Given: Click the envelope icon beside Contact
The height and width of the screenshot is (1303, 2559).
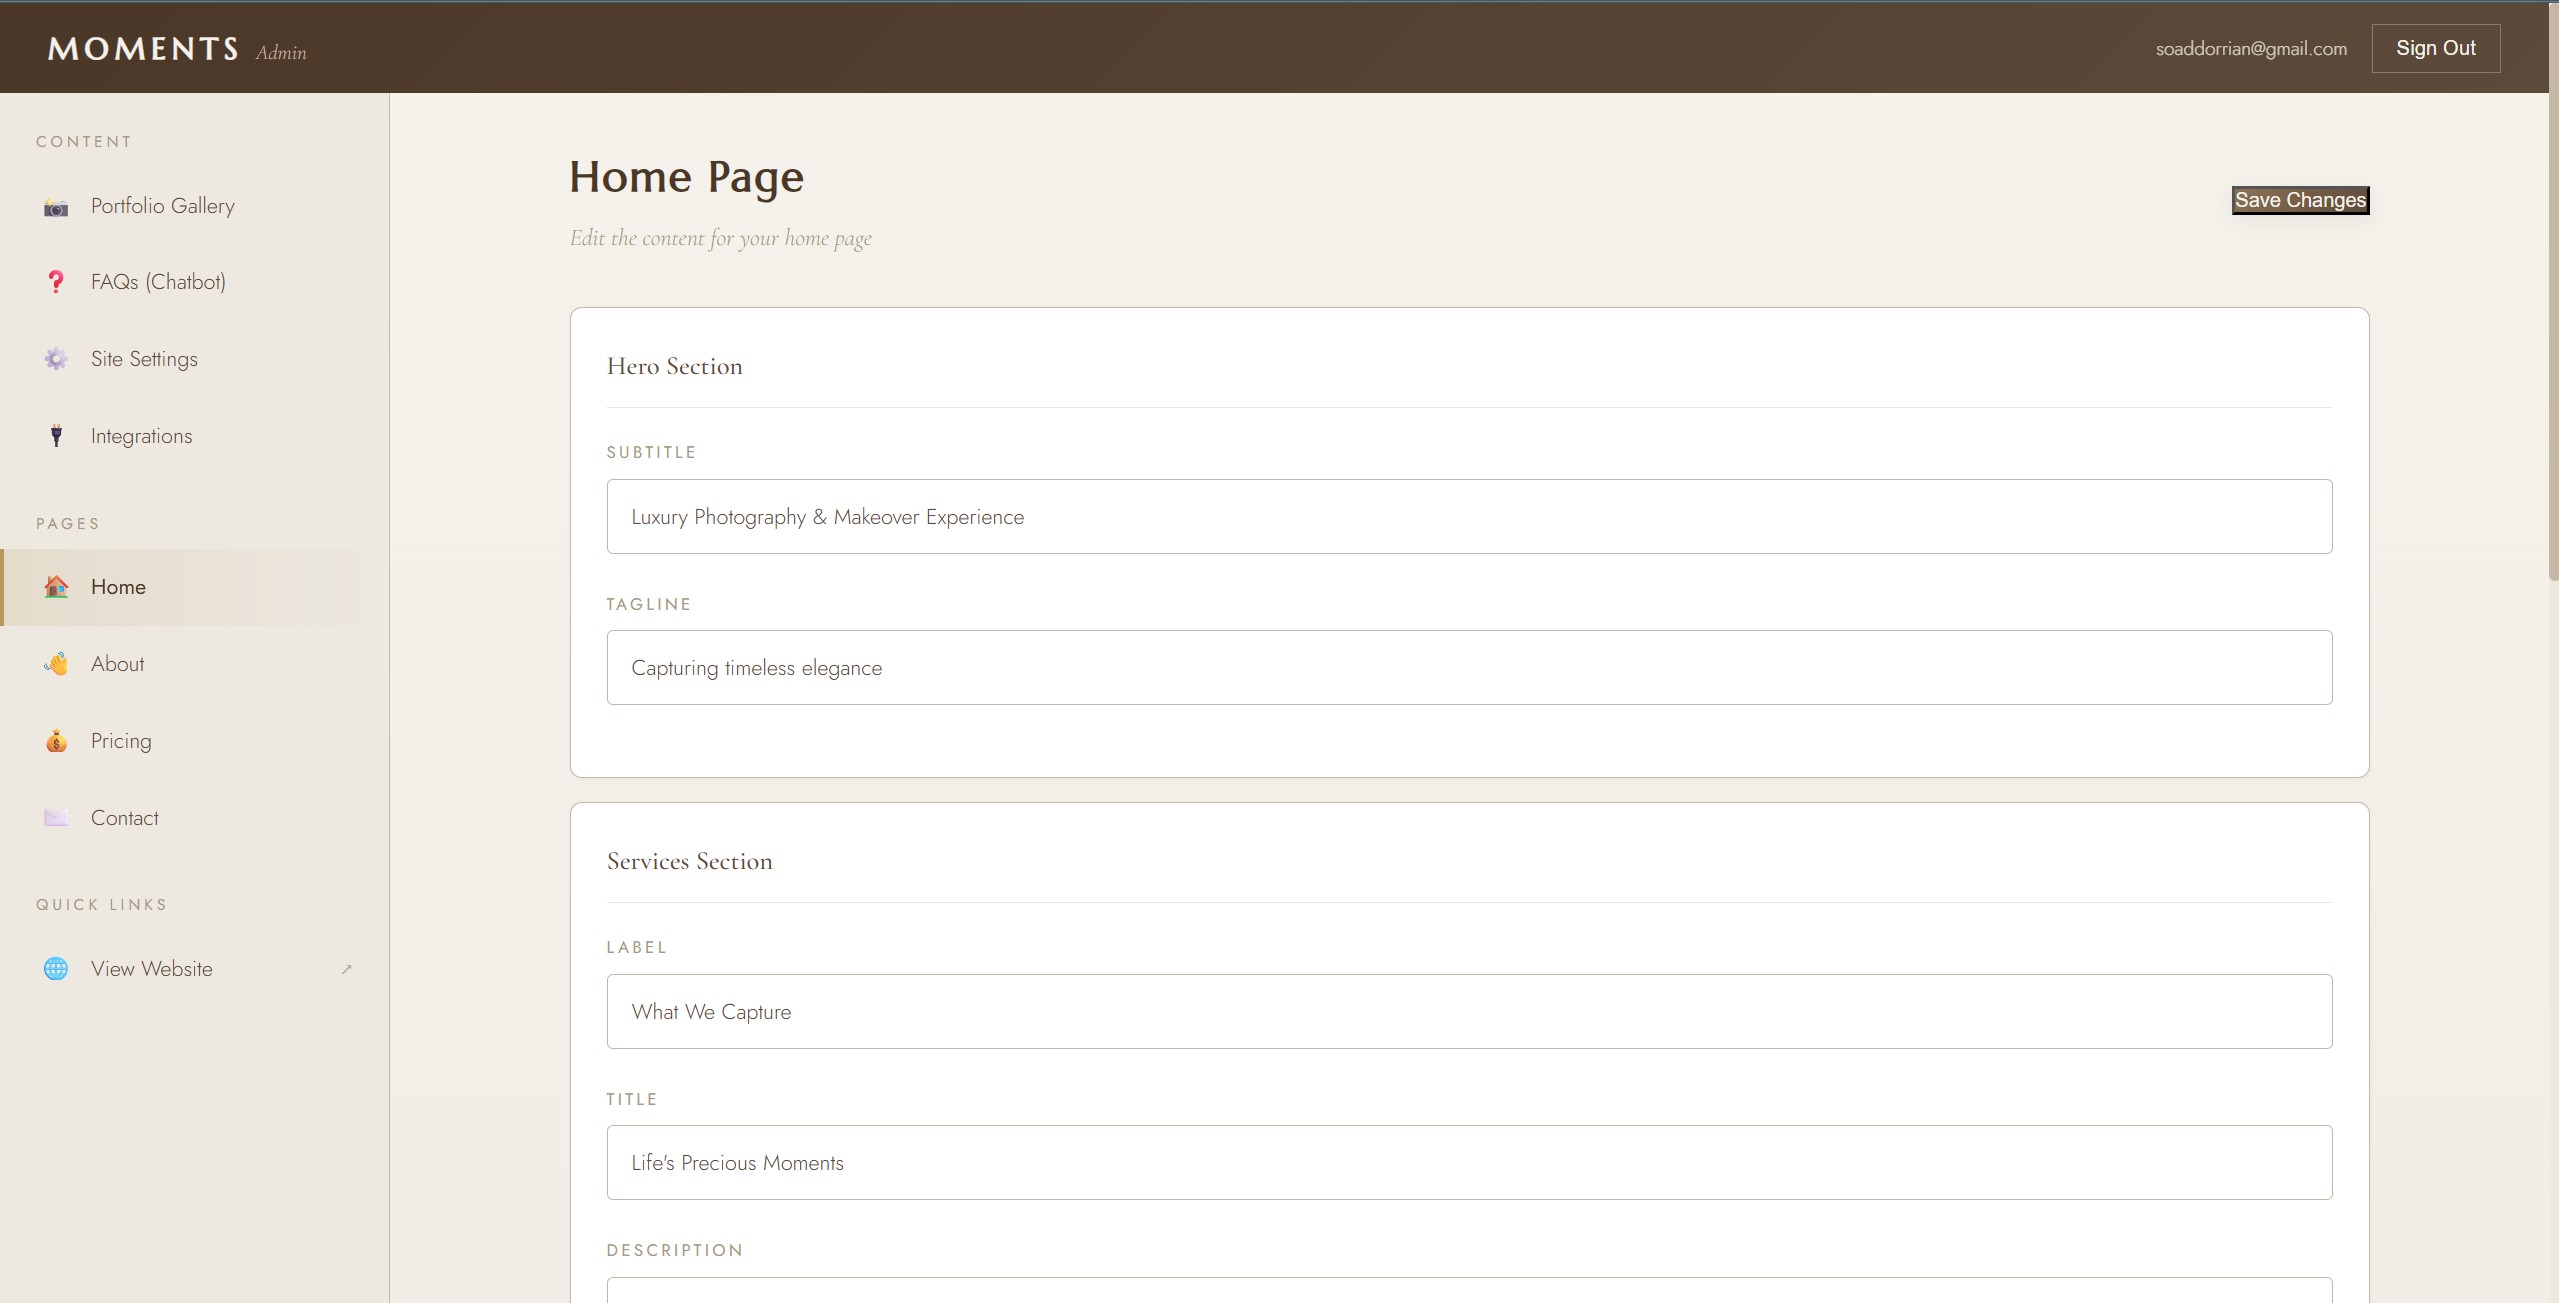Looking at the screenshot, I should [56, 818].
